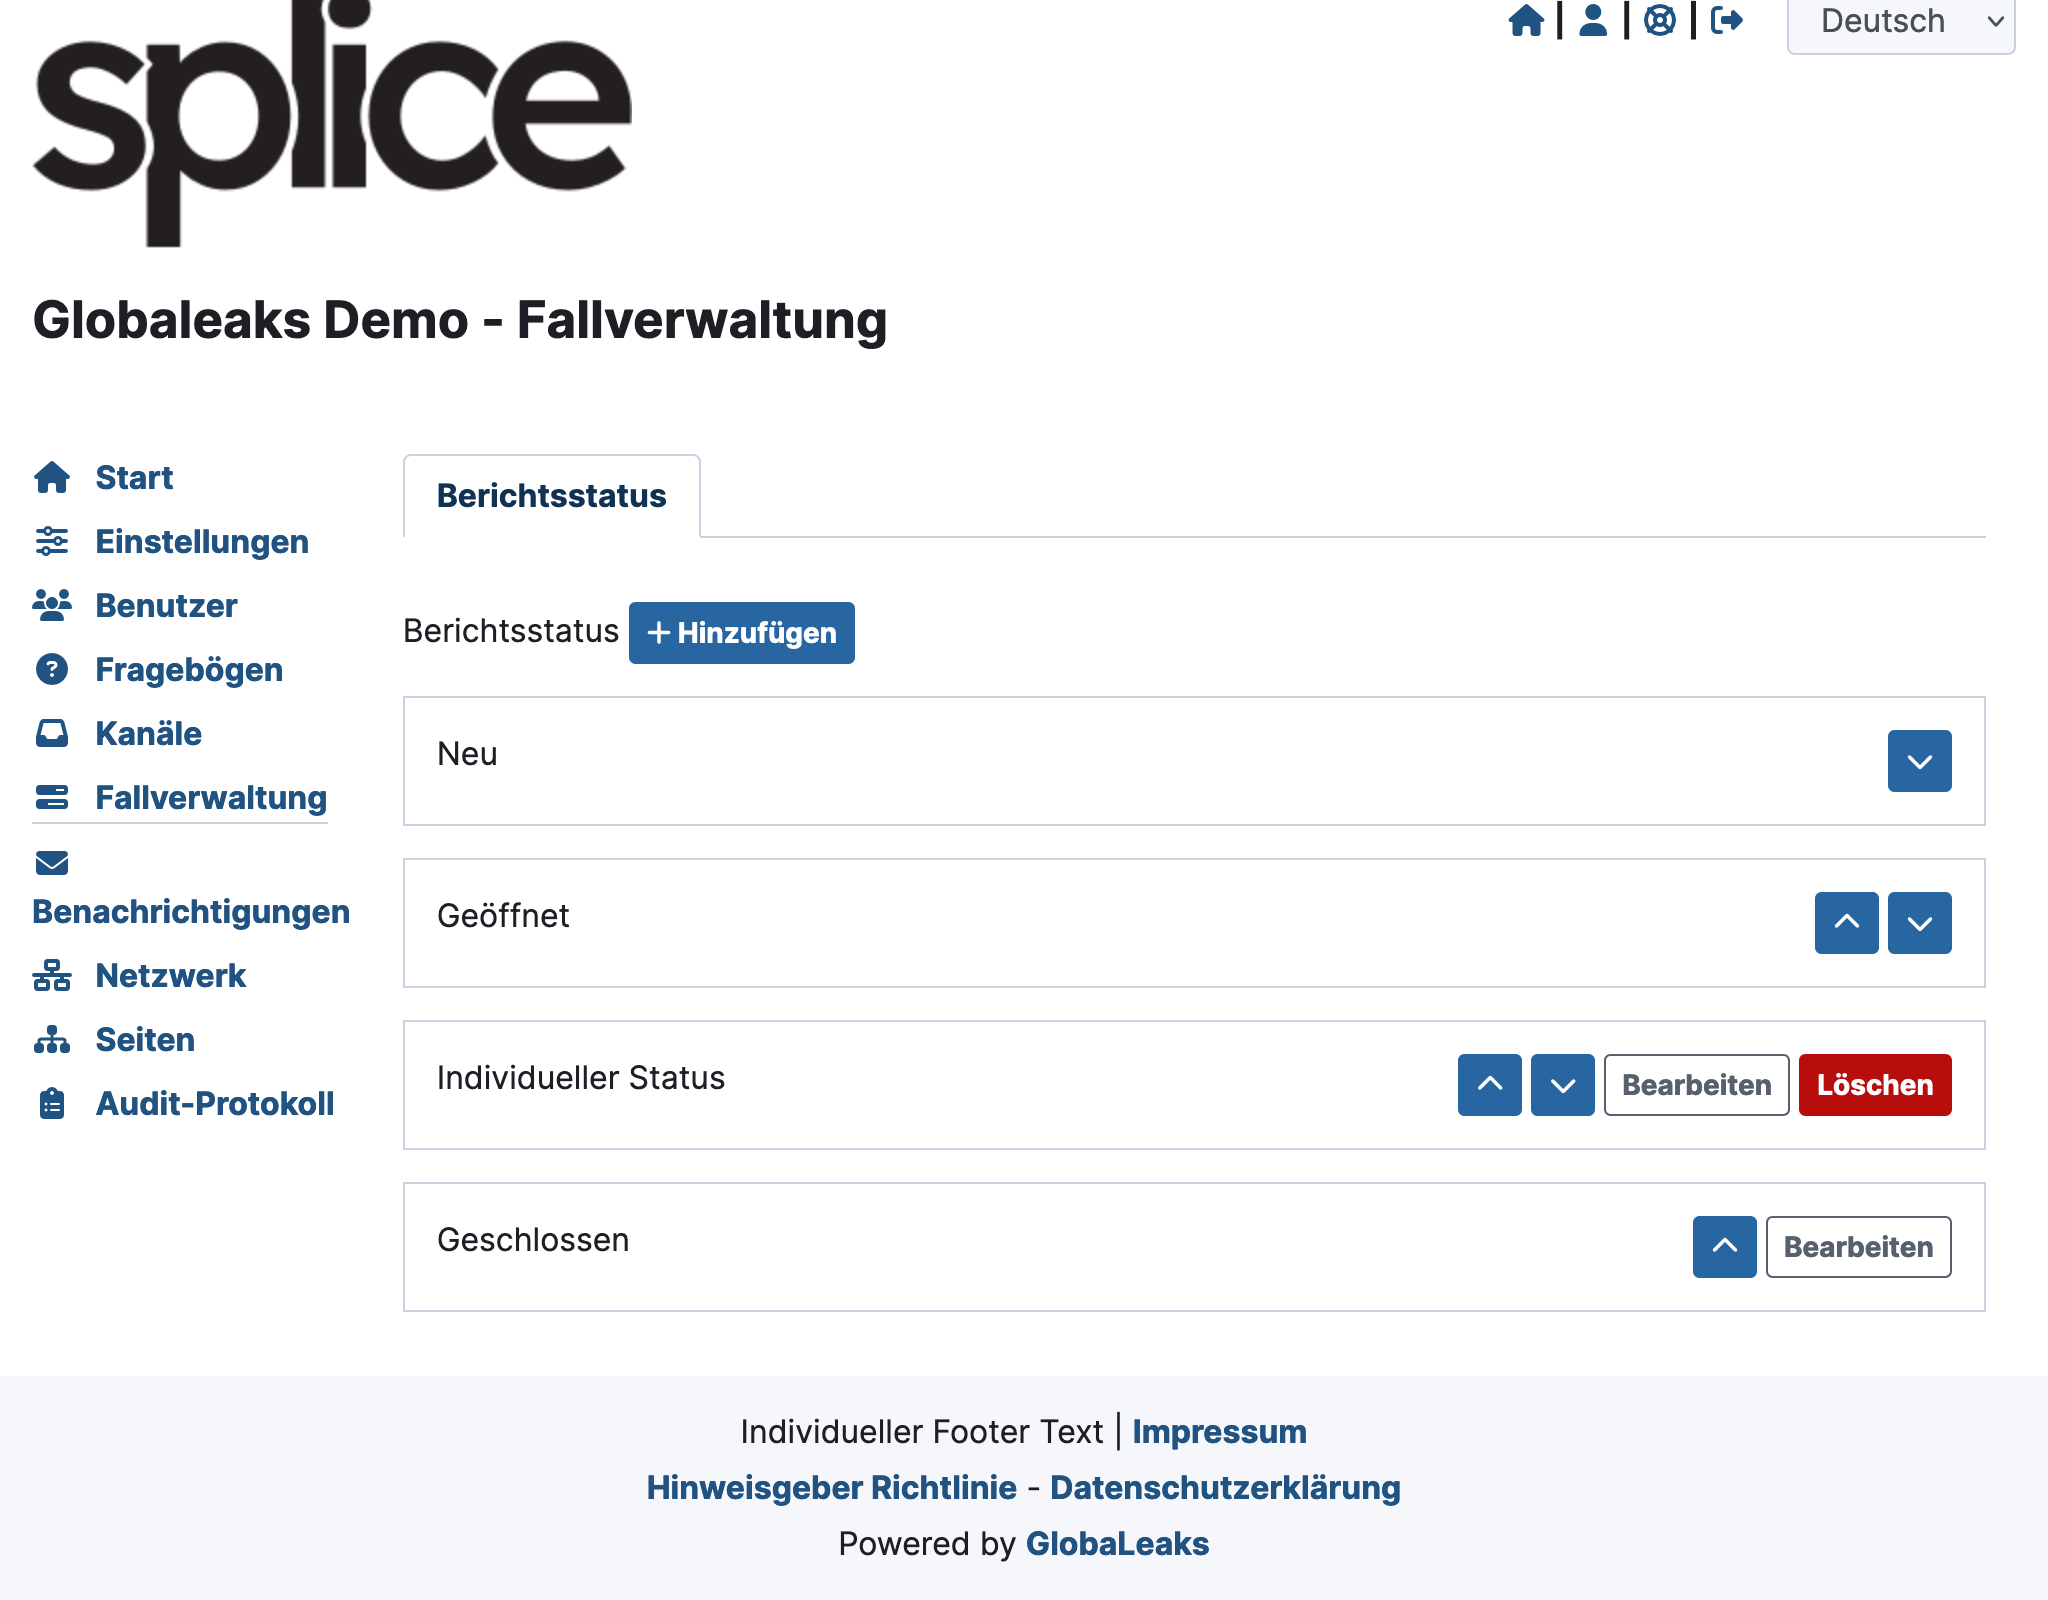Image resolution: width=2048 pixels, height=1600 pixels.
Task: Click inbox icon beside Kanäle
Action: click(x=52, y=734)
